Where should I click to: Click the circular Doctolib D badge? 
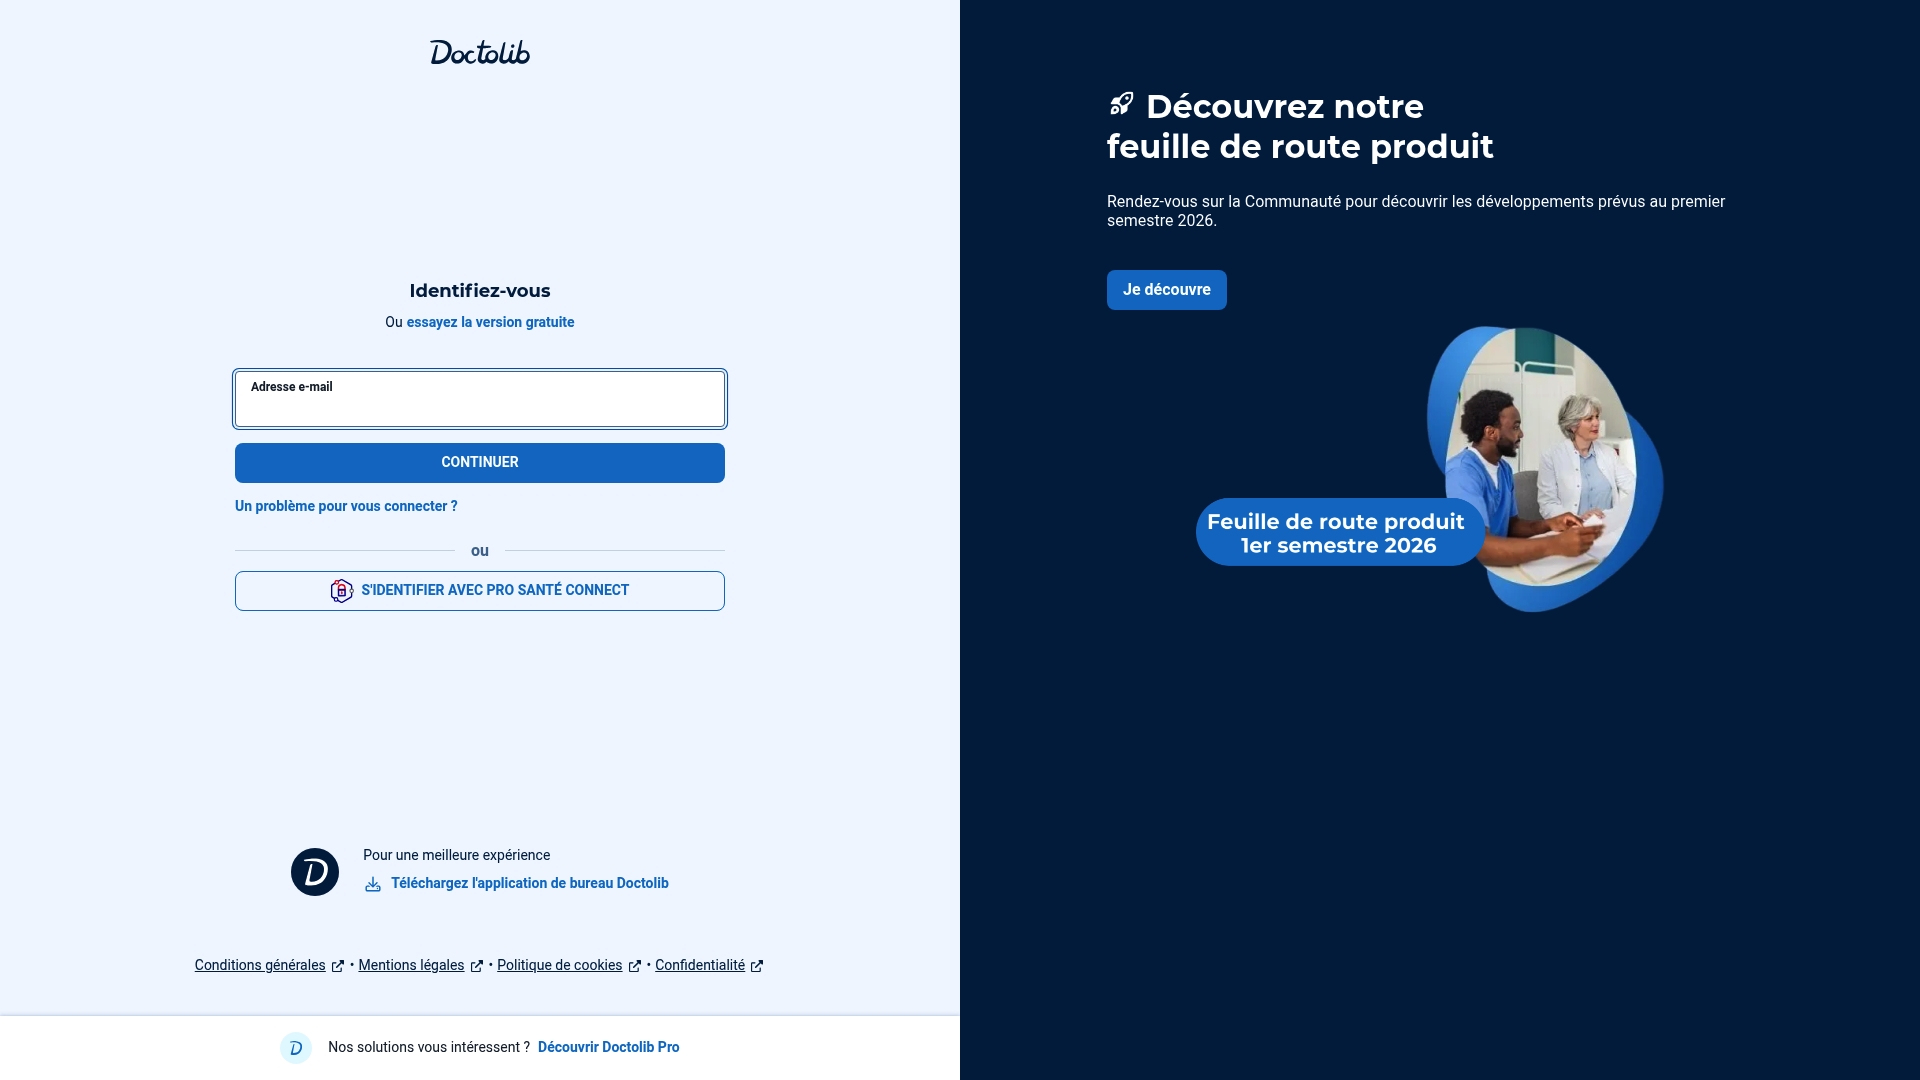tap(314, 871)
